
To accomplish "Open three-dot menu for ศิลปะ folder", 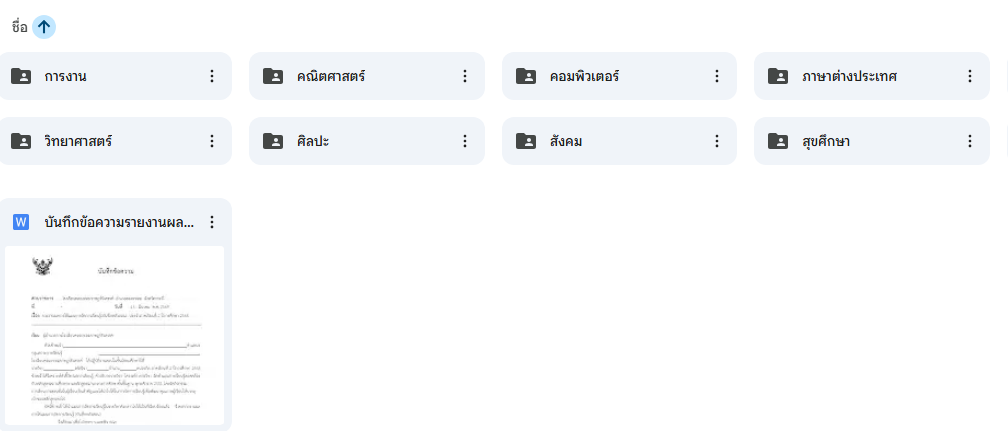I will click(x=464, y=141).
